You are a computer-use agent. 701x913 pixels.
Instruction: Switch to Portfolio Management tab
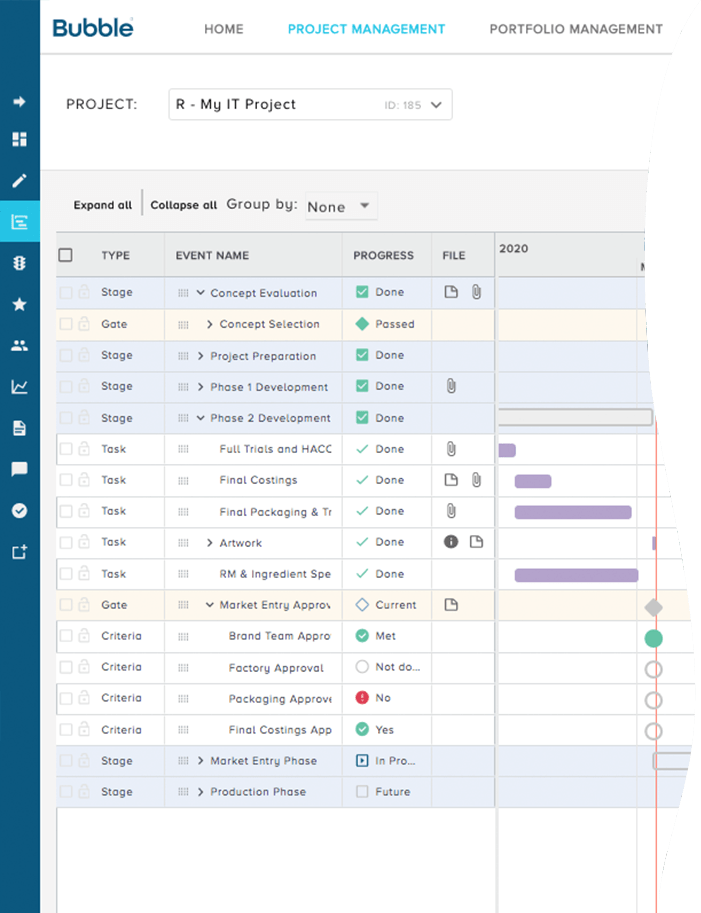coord(576,29)
